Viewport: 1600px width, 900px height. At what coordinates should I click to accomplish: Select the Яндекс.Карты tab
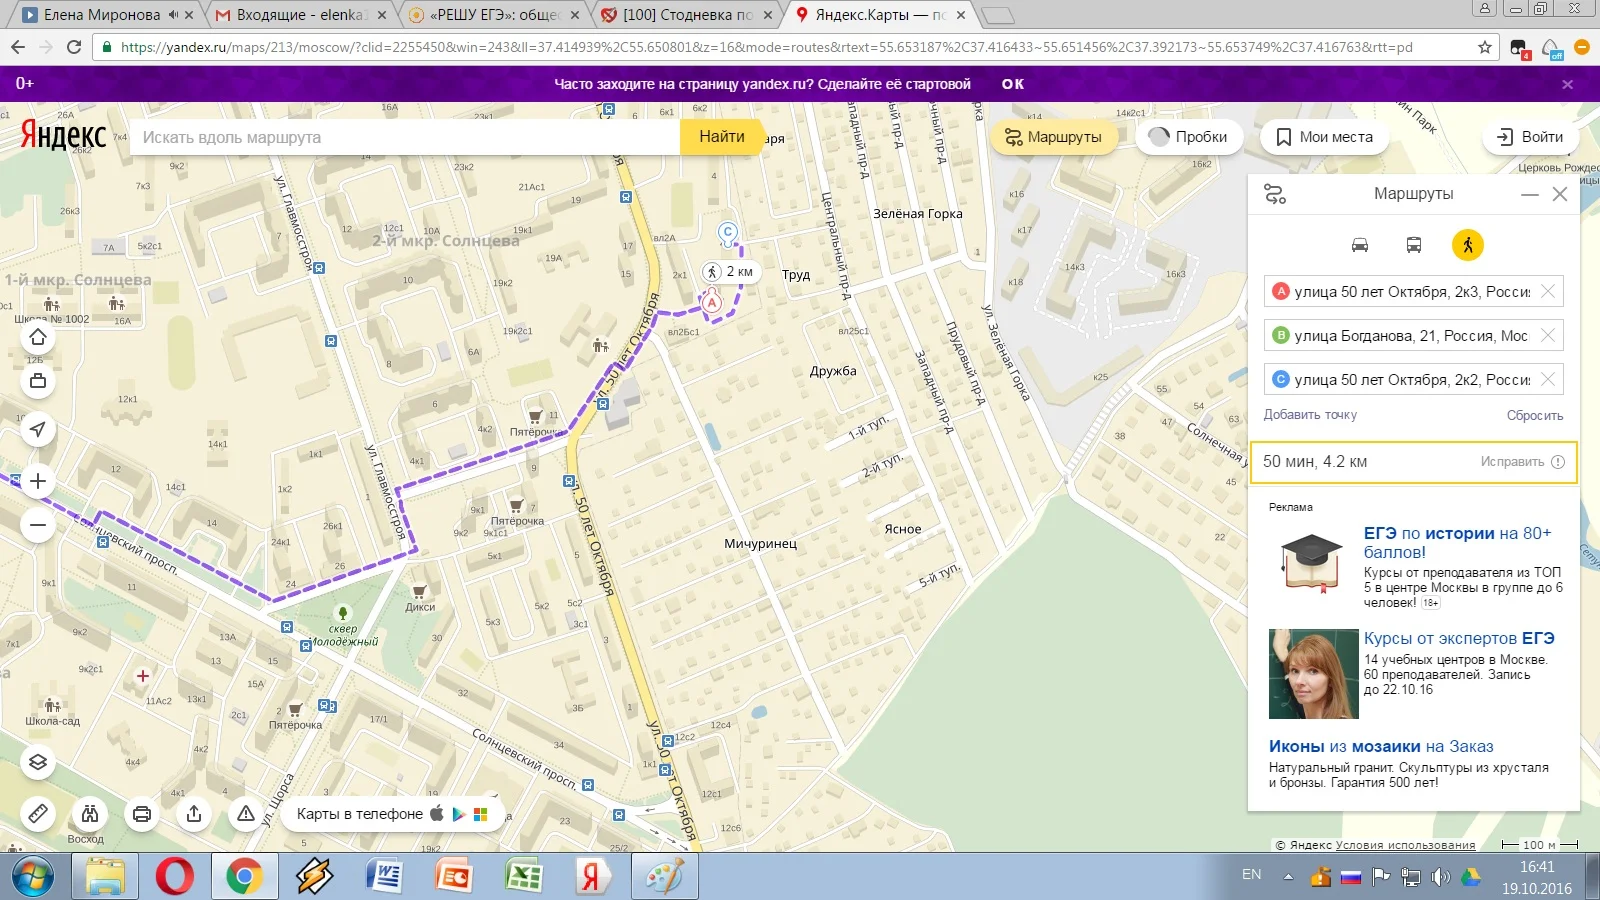point(880,15)
